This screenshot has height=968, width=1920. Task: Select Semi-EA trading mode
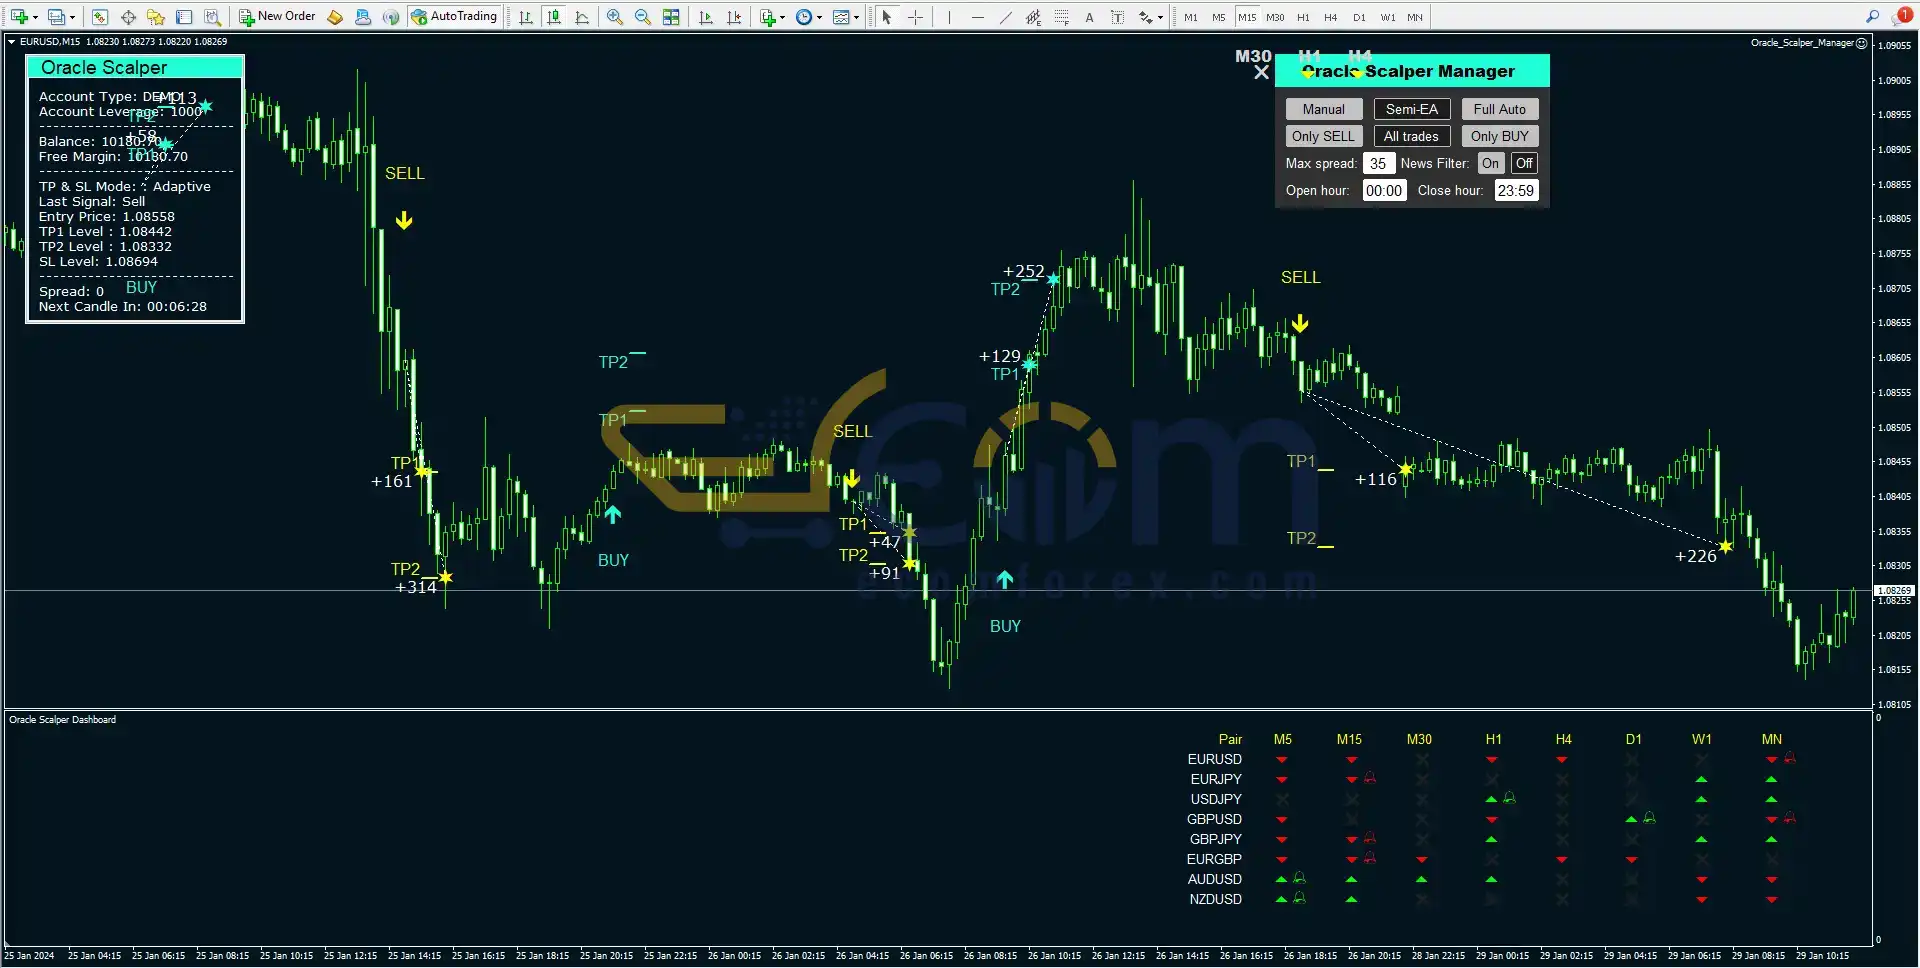coord(1411,109)
